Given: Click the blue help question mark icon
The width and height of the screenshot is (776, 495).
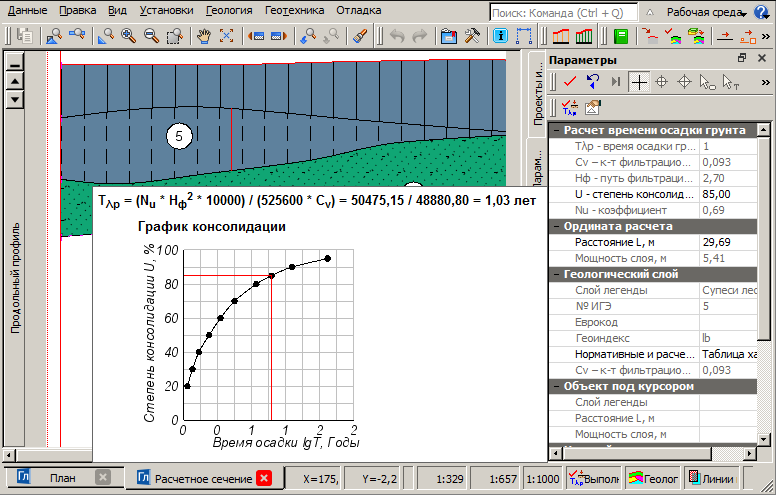Looking at the screenshot, I should point(593,81).
